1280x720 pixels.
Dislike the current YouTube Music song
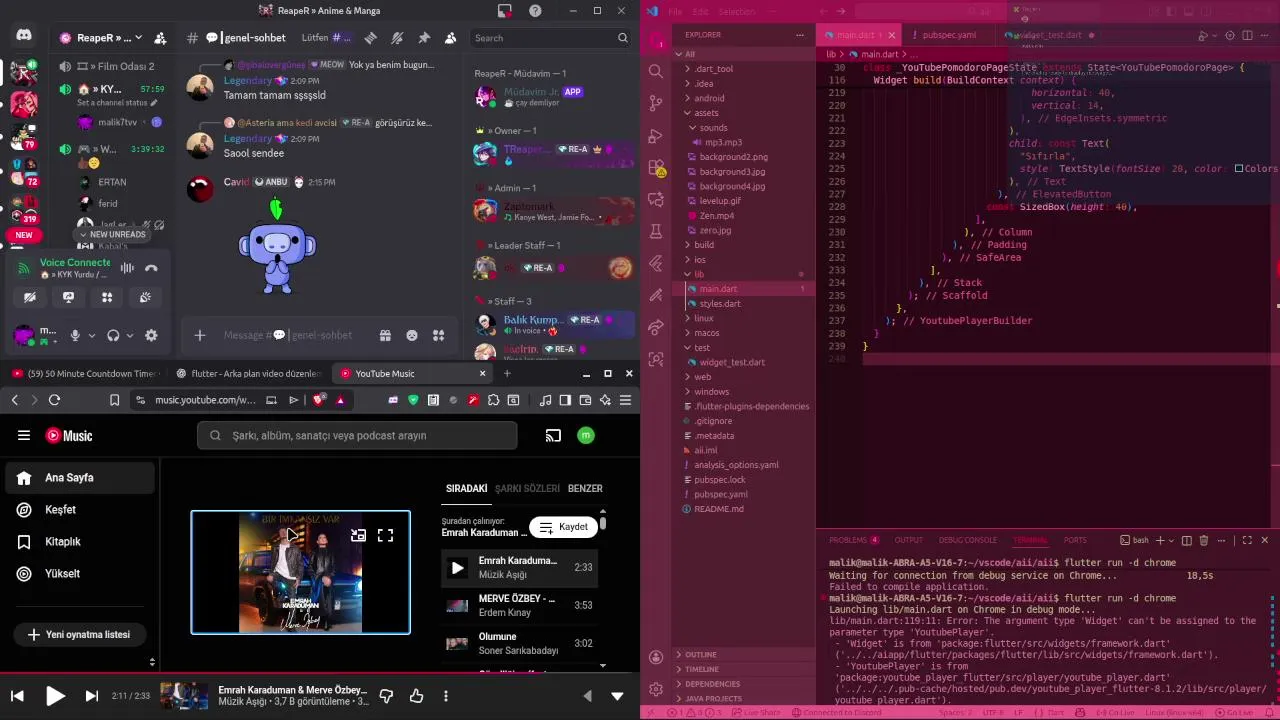pyautogui.click(x=386, y=696)
